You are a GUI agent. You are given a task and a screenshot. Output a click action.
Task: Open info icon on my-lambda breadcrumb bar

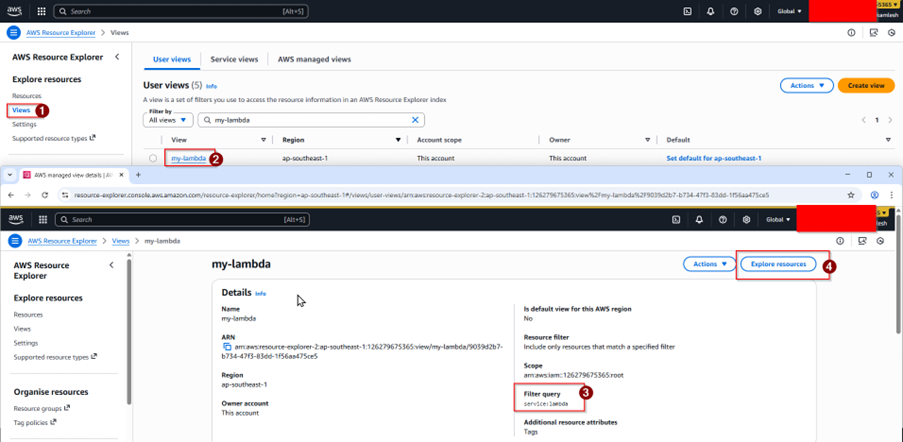pos(840,241)
